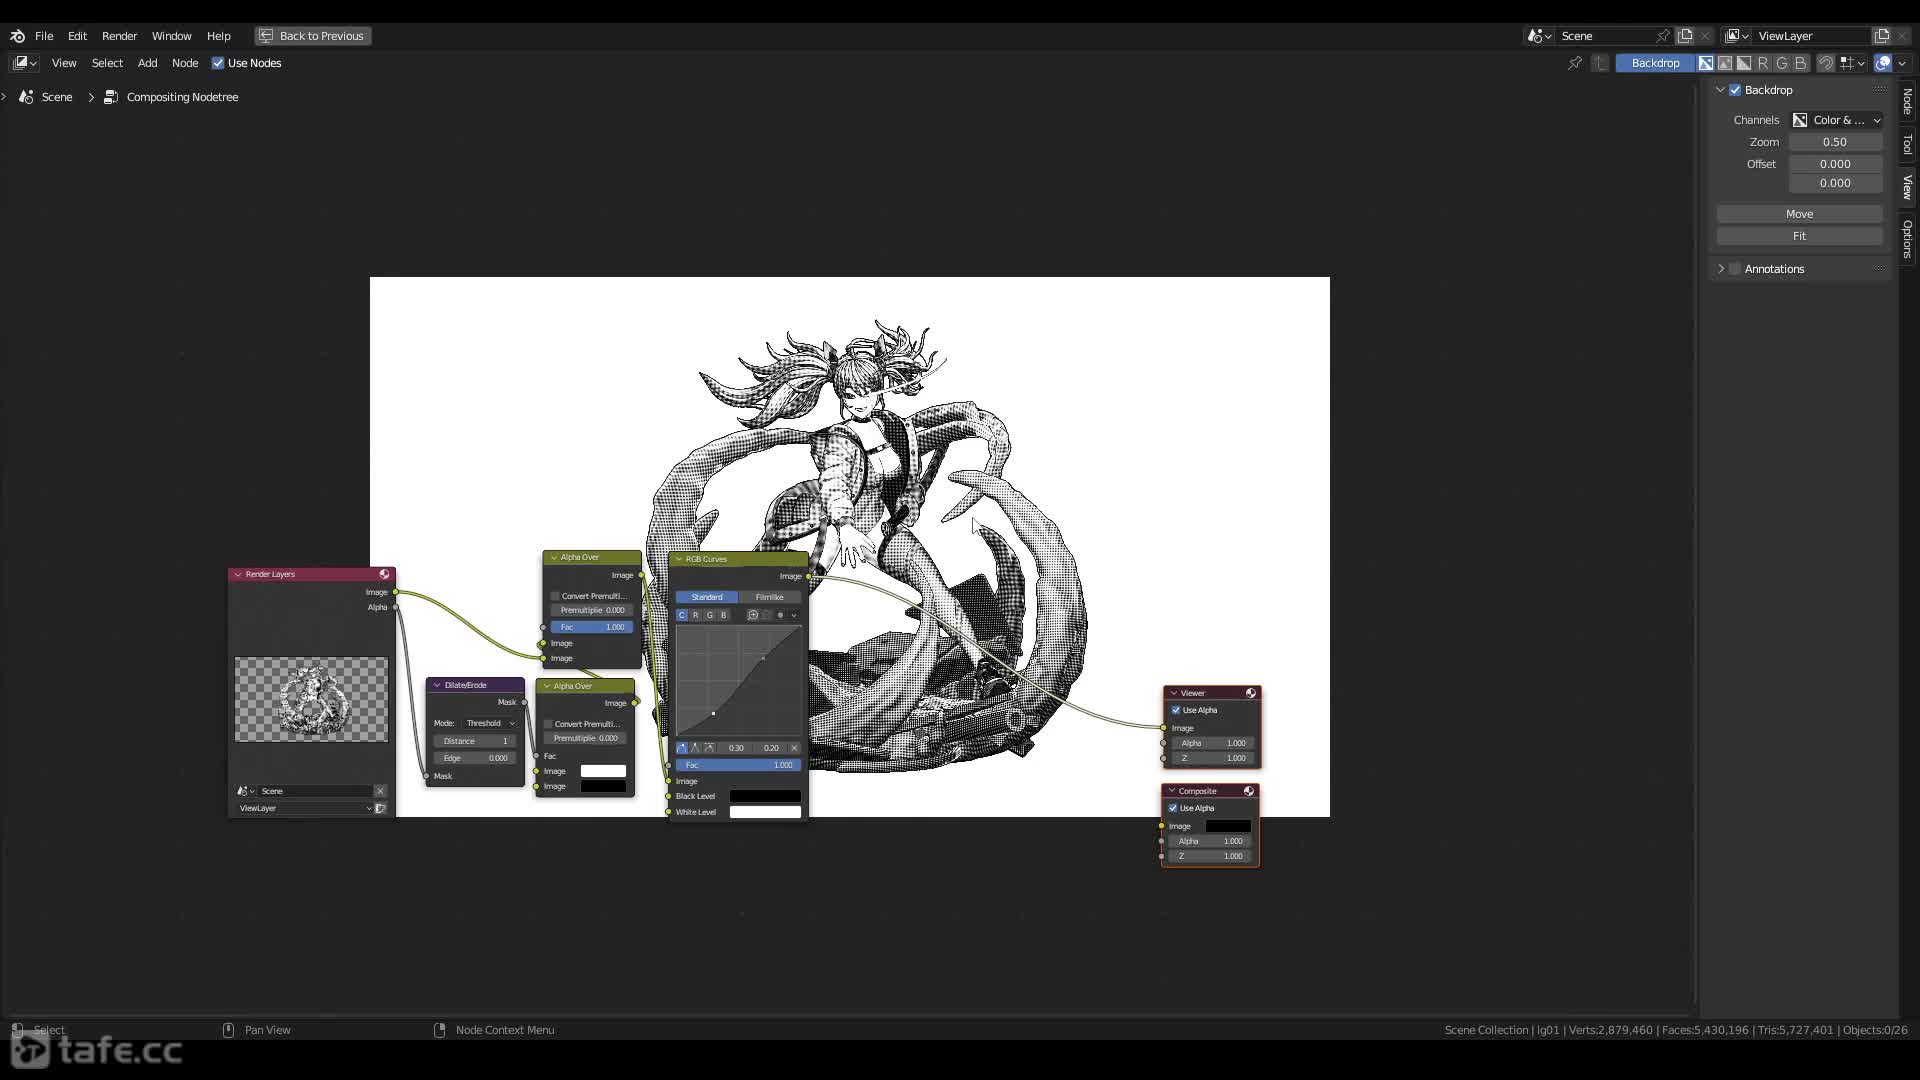The image size is (1920, 1080).
Task: Click the ViewLayer browse icon
Action: tap(1737, 36)
